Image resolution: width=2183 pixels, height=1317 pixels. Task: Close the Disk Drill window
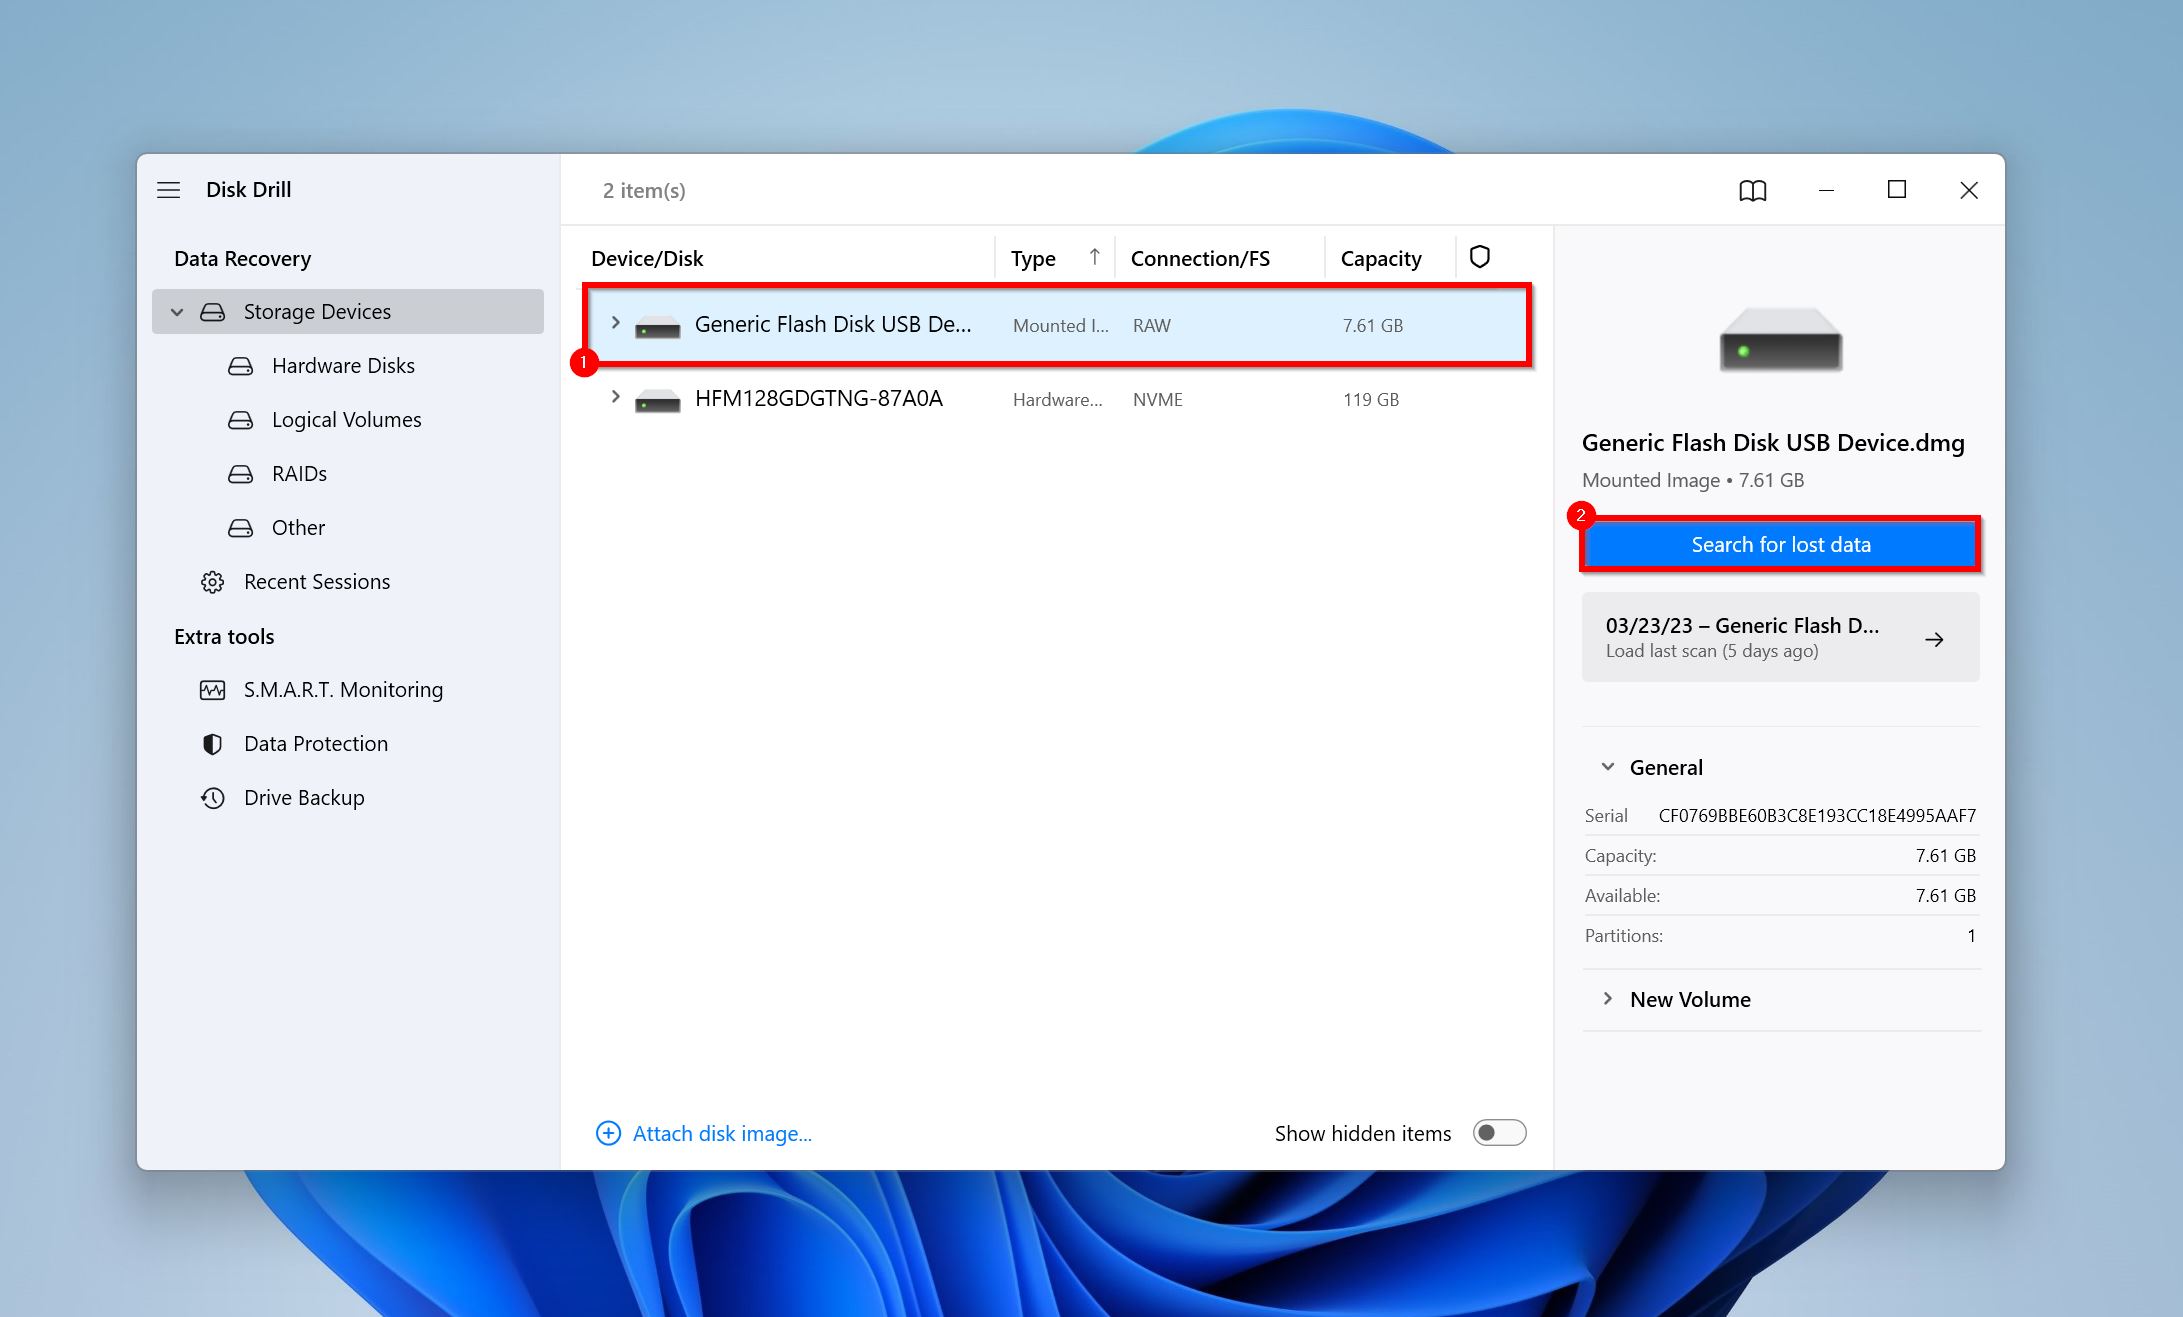pyautogui.click(x=1968, y=190)
